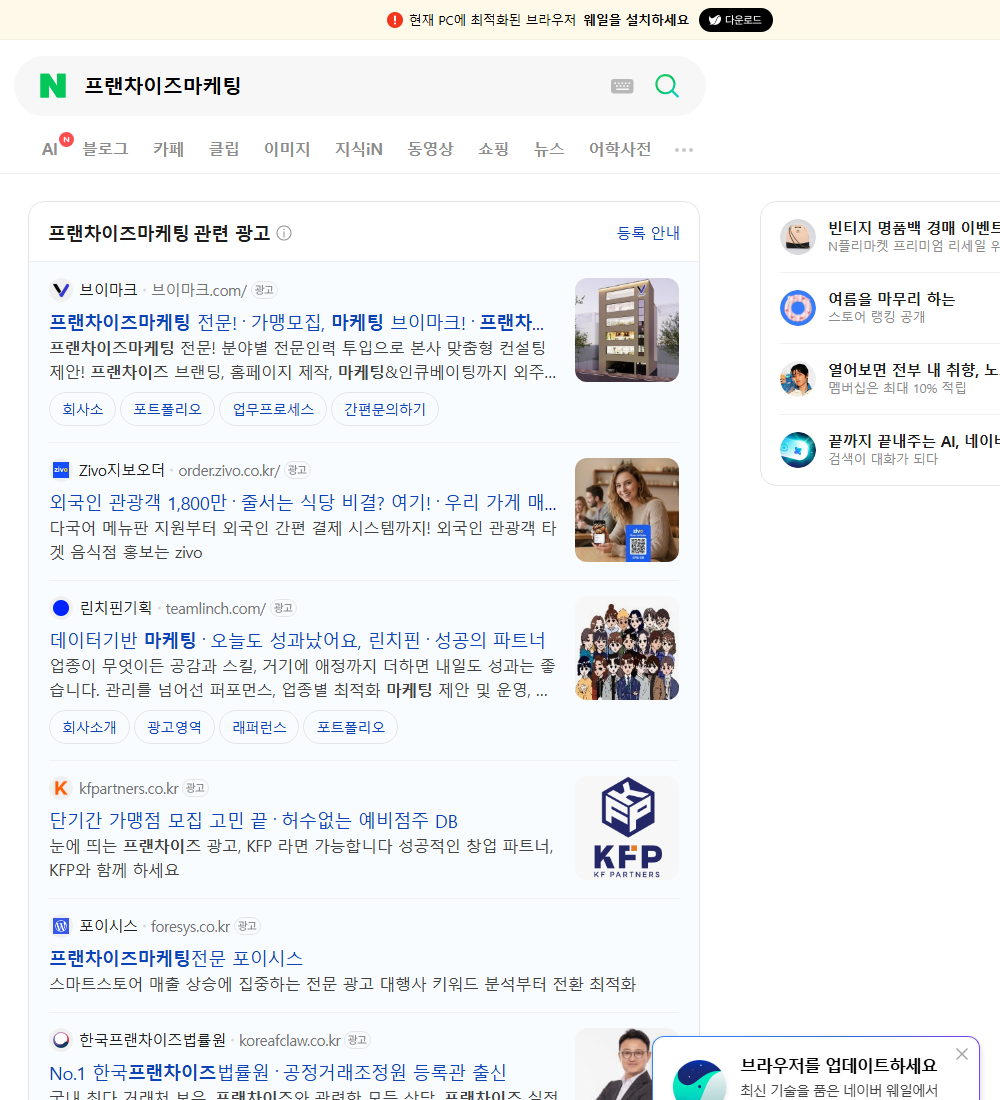This screenshot has width=1000, height=1100.
Task: Click 브이마크 회사소 button
Action: click(x=82, y=409)
